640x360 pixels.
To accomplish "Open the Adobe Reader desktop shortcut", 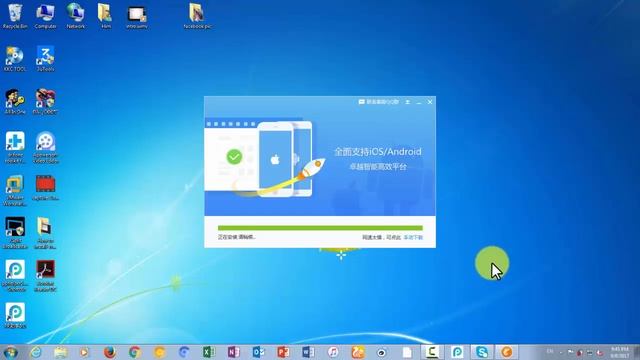I will 45,276.
